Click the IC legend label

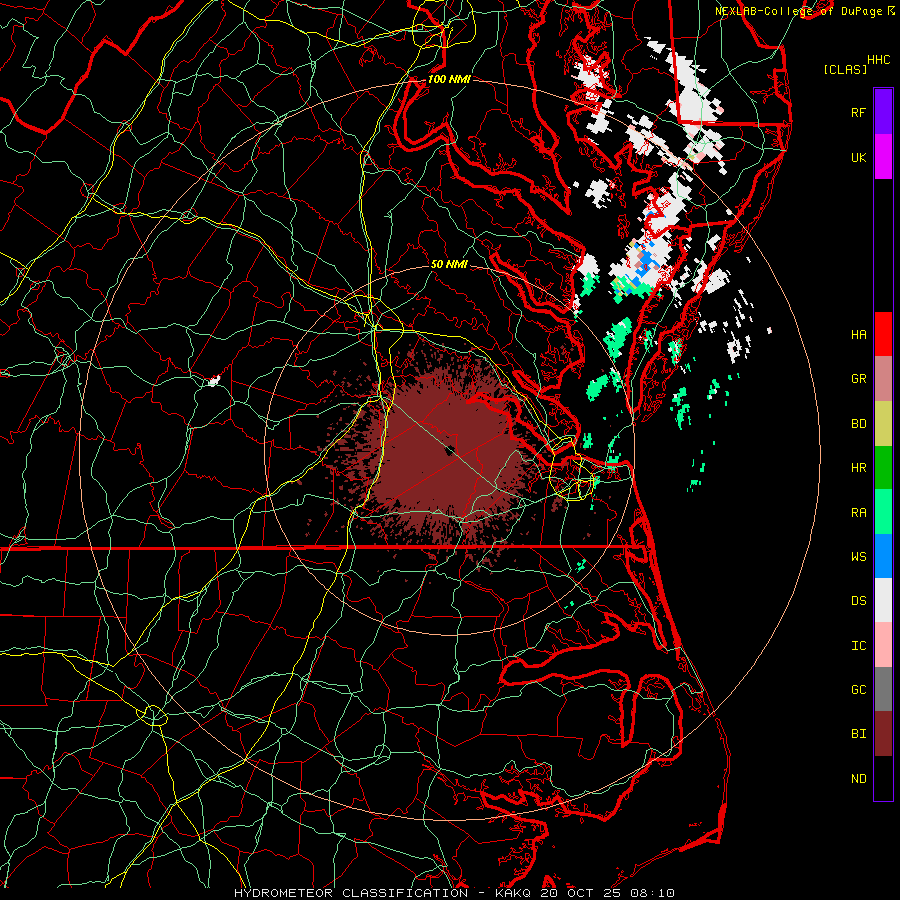point(858,646)
